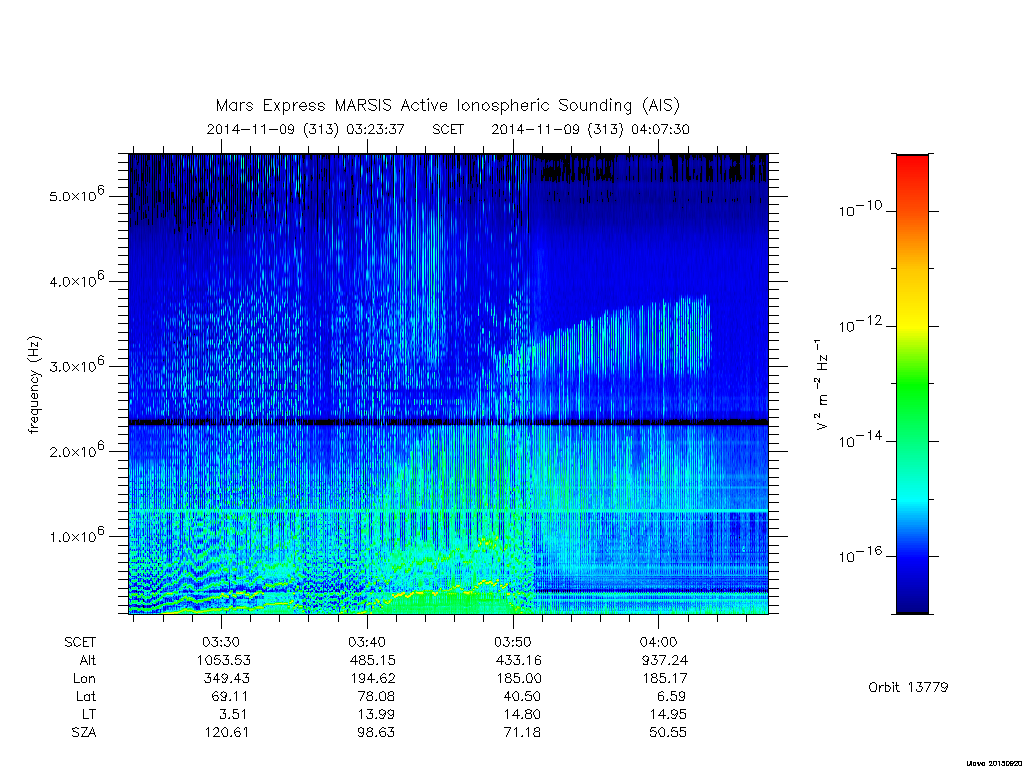Click the SZA row label
Screen dimensions: 1024x768
pos(84,732)
